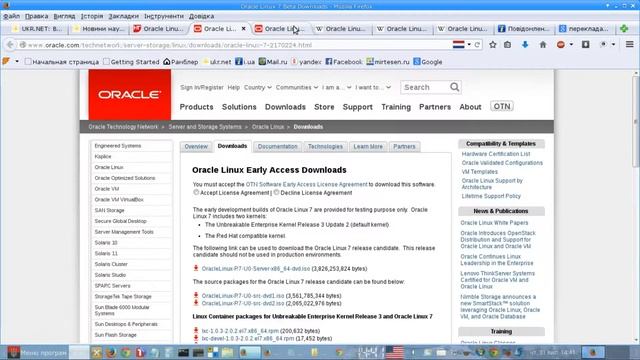Open the Довідка menu
Image resolution: width=640 pixels, height=360 pixels.
coord(201,16)
